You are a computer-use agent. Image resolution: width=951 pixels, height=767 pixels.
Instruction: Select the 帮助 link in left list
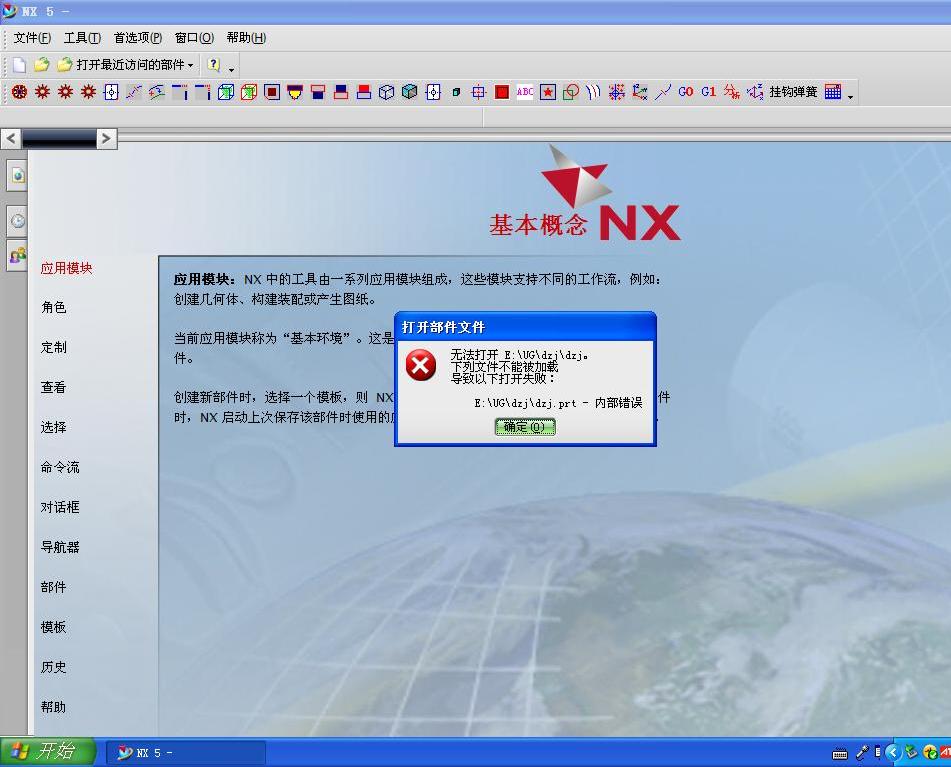pos(53,708)
